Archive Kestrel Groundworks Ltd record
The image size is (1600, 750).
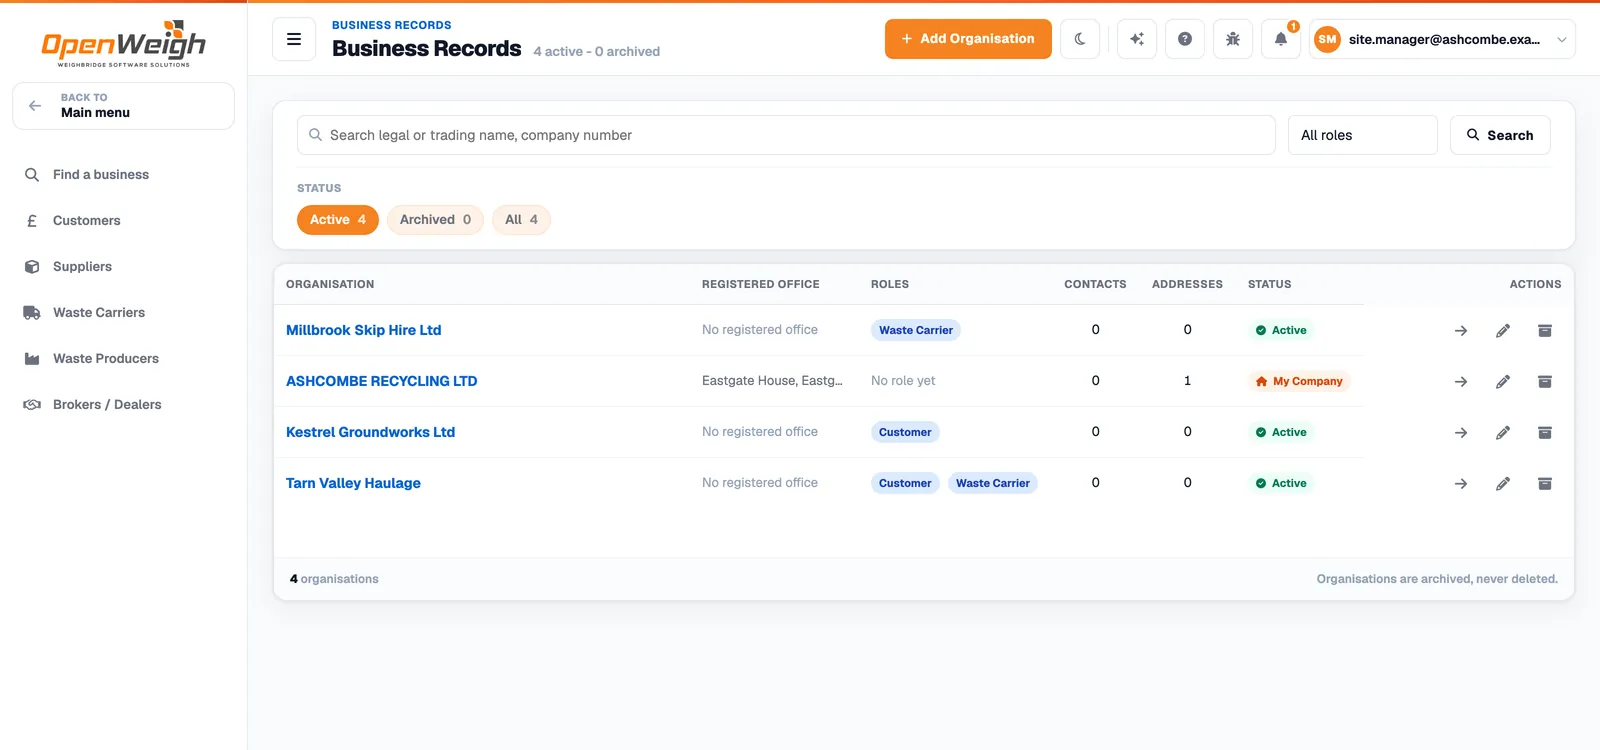click(1545, 432)
